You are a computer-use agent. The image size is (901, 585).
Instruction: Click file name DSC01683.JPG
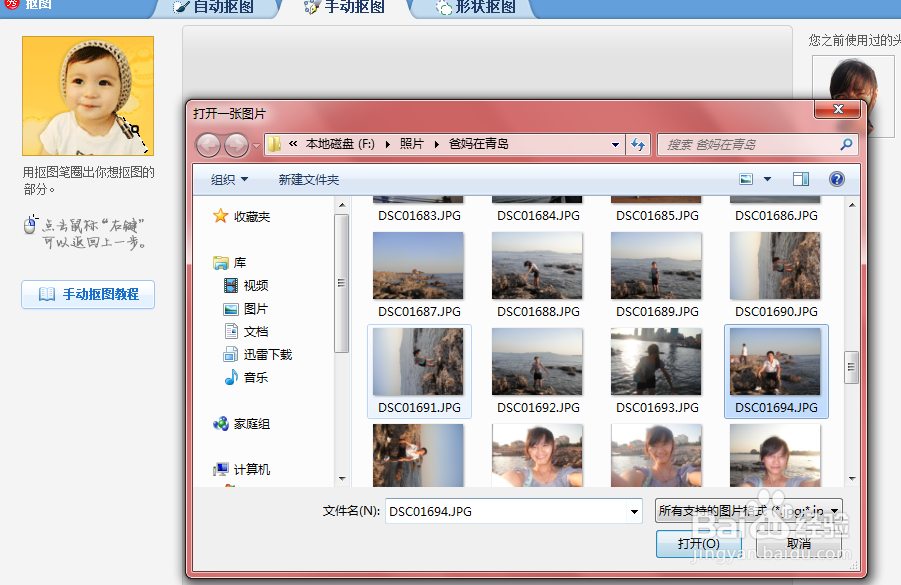pos(419,215)
